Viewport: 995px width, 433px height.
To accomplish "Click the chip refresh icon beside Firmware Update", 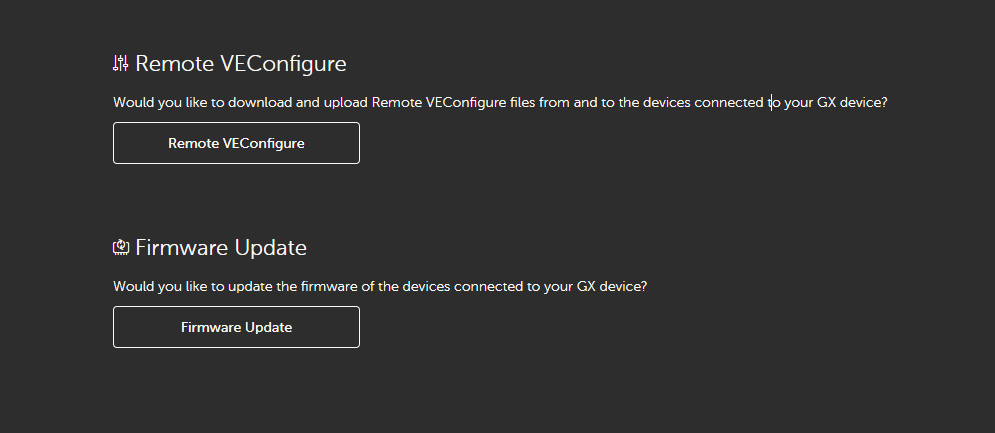I will [121, 247].
